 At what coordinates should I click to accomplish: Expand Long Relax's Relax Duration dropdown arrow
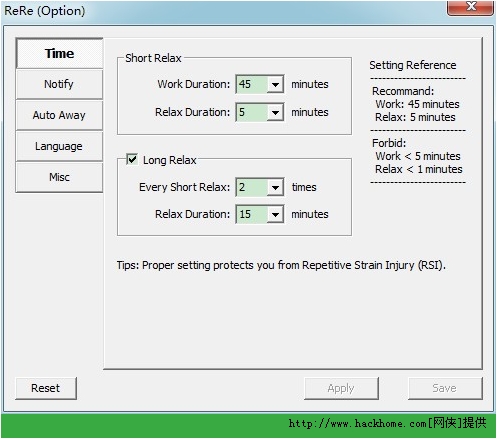coord(275,214)
